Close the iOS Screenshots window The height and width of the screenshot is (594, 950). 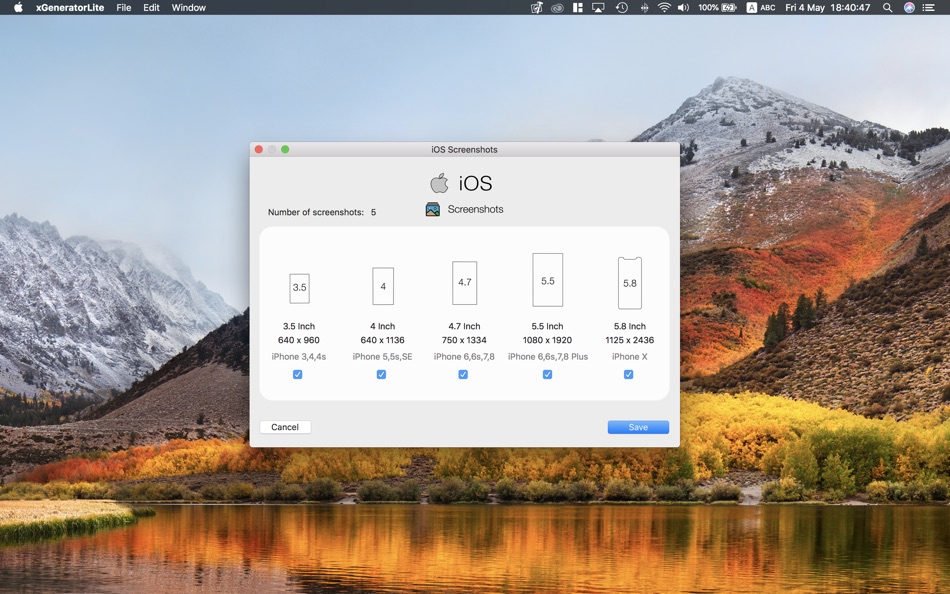259,149
